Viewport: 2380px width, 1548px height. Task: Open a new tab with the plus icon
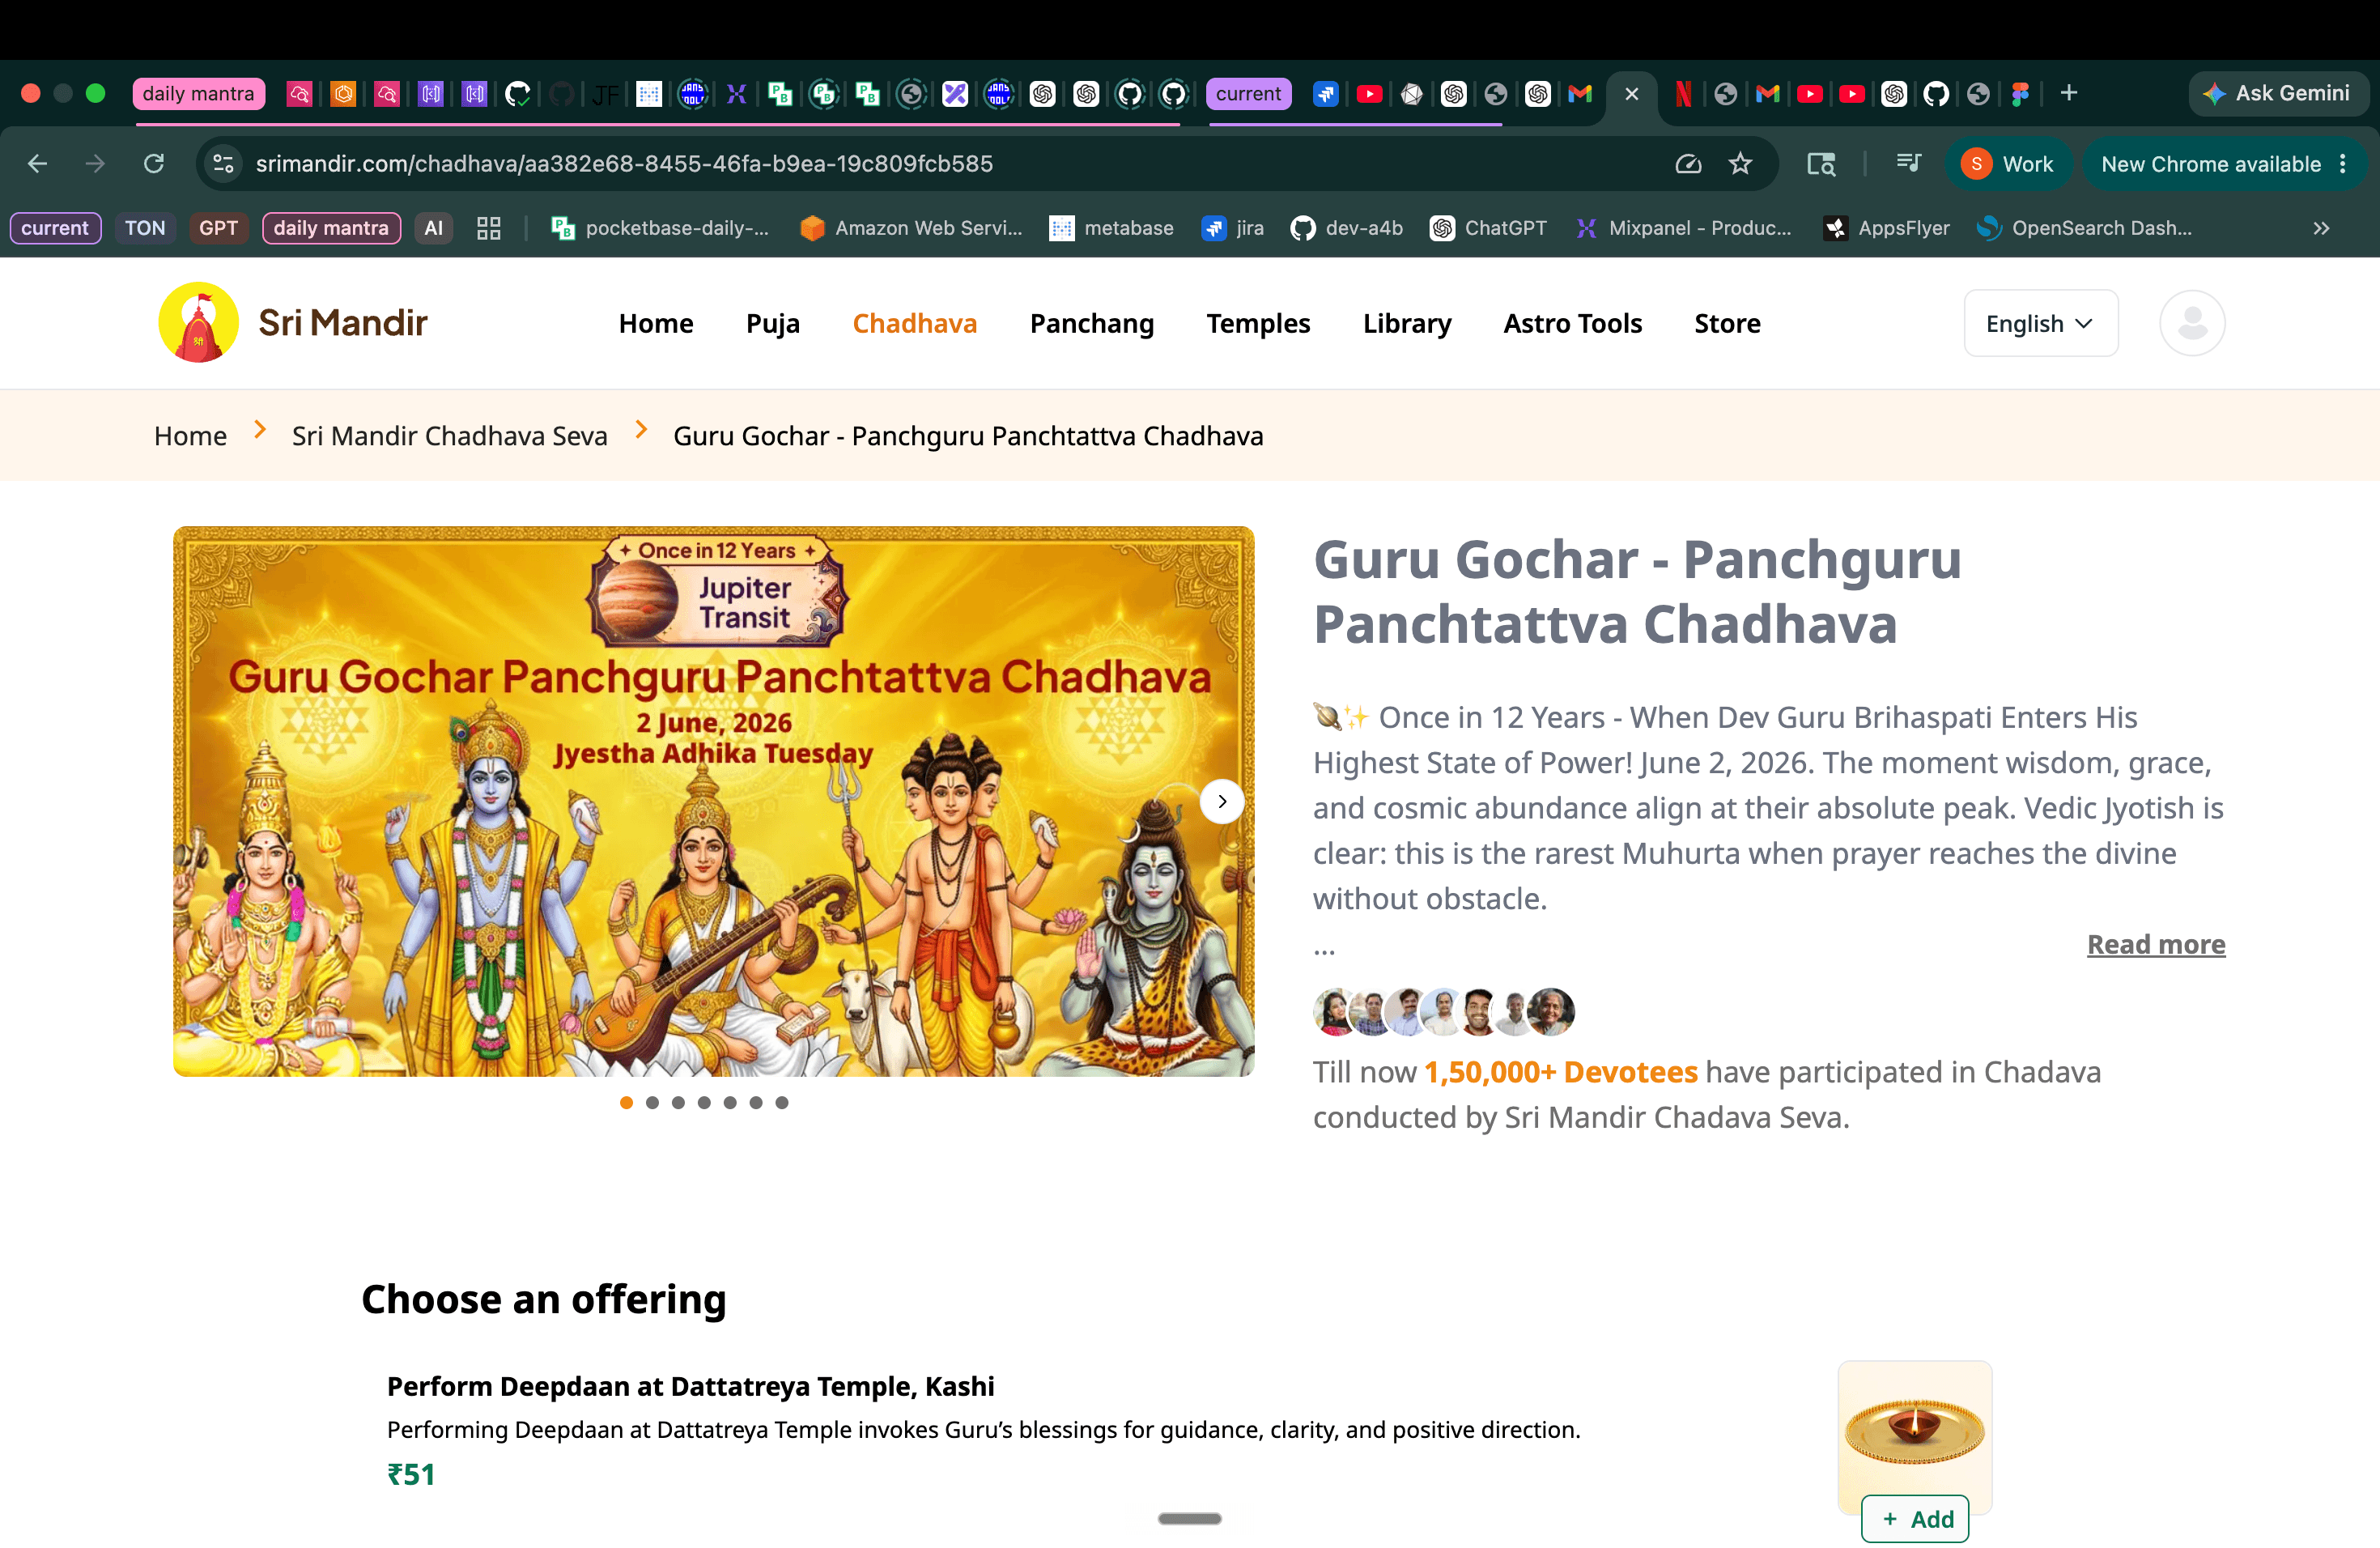coord(2069,93)
